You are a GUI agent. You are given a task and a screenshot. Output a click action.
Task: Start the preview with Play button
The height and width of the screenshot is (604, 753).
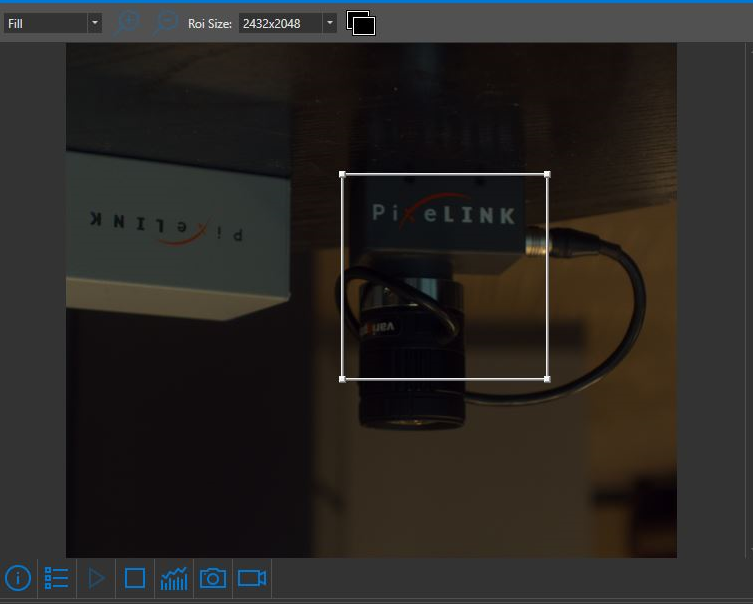point(97,578)
